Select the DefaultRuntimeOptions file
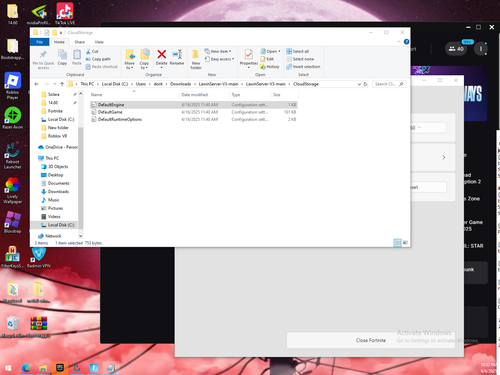 (194, 119)
